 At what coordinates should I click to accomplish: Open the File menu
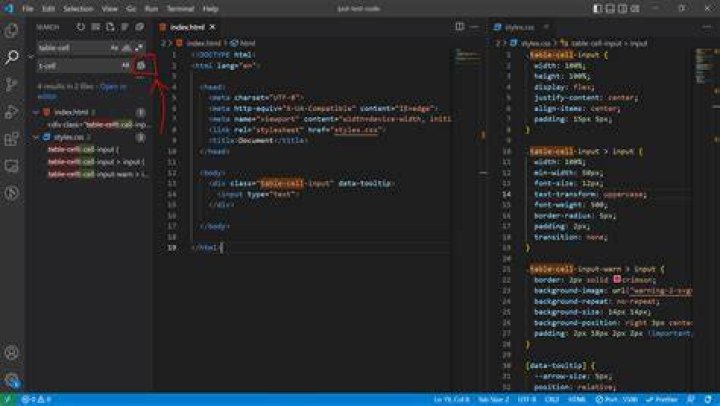[28, 8]
